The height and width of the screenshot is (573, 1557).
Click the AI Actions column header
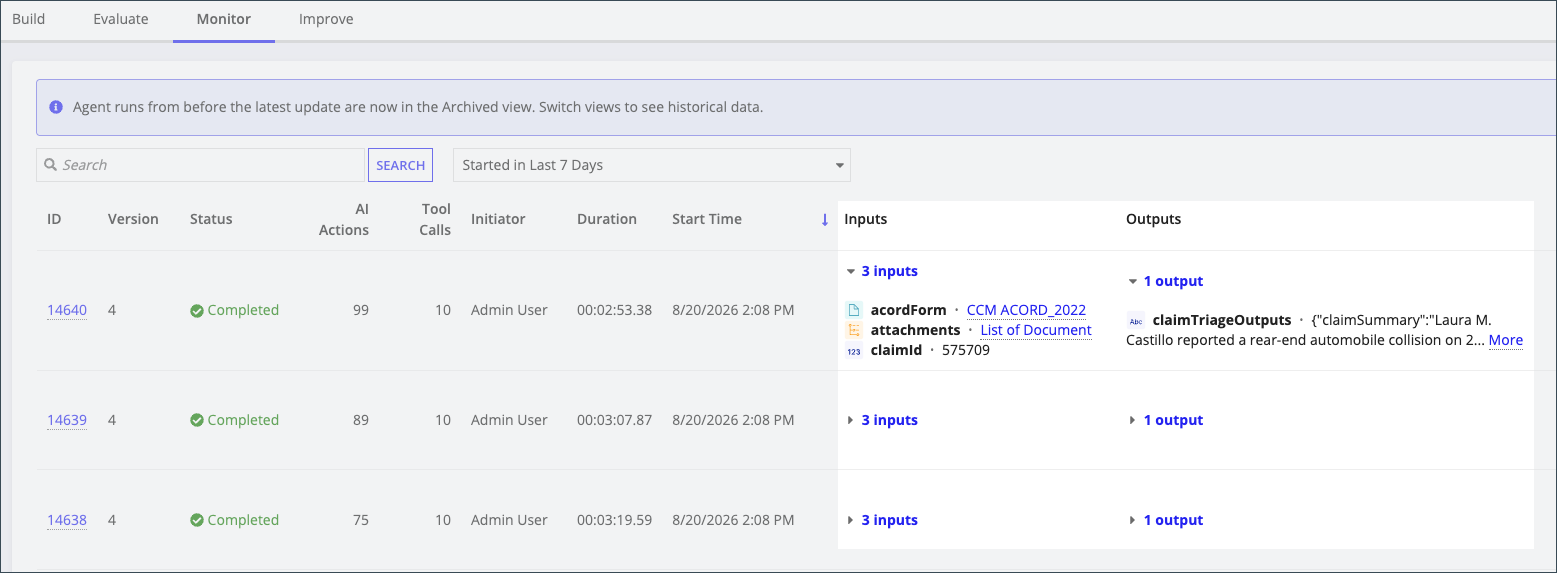pos(344,219)
